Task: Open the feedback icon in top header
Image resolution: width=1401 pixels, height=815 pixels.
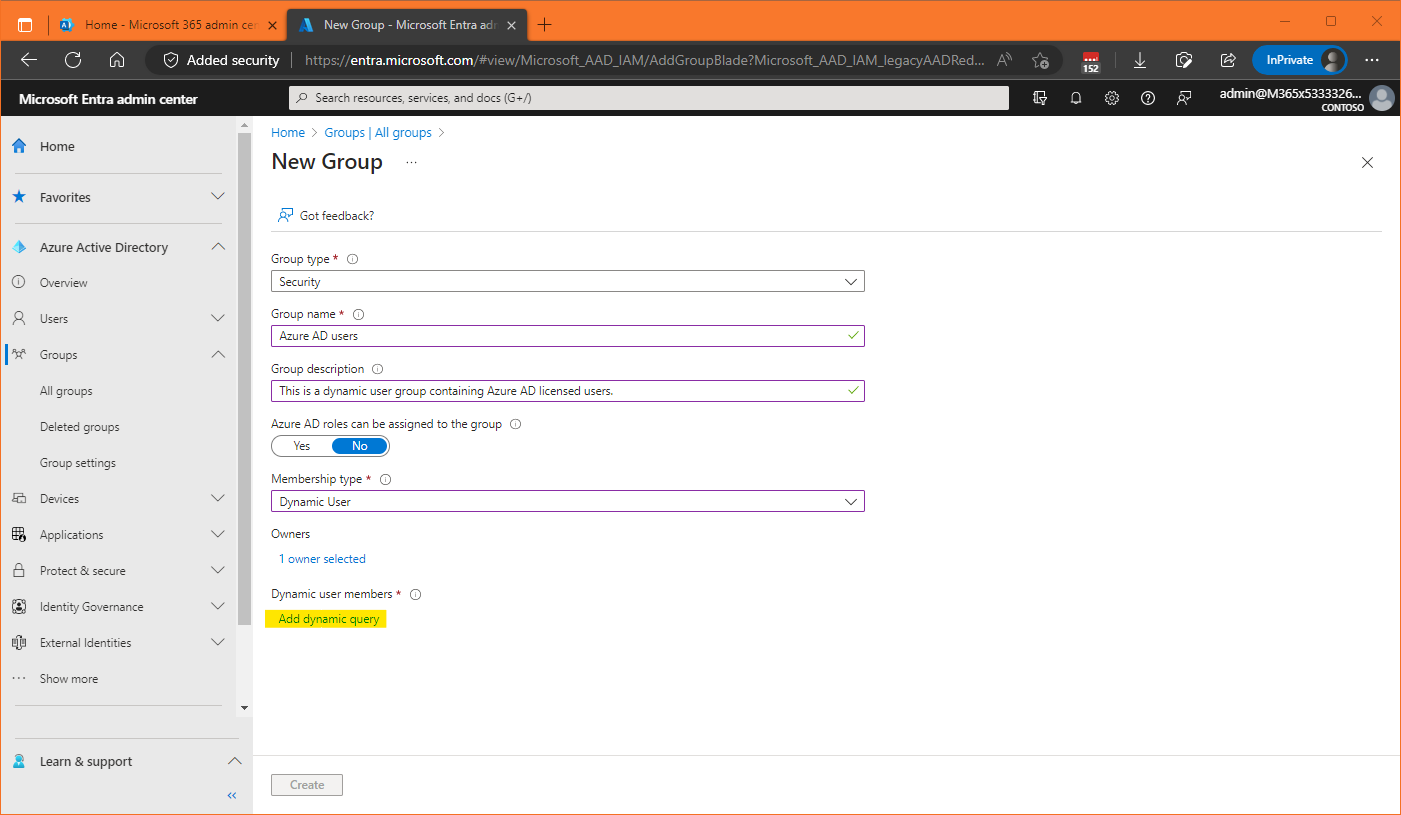Action: 1184,98
